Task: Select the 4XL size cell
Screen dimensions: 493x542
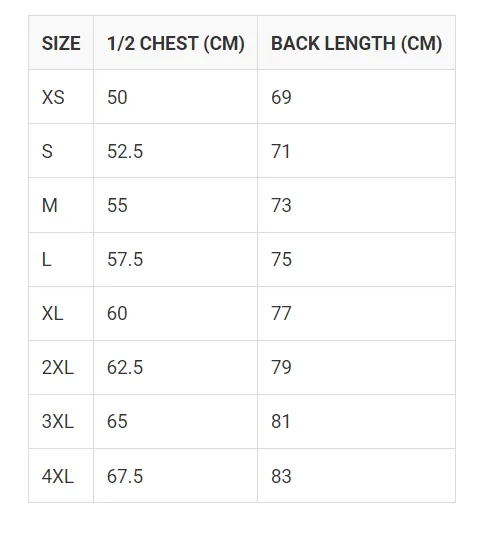Action: (x=61, y=476)
